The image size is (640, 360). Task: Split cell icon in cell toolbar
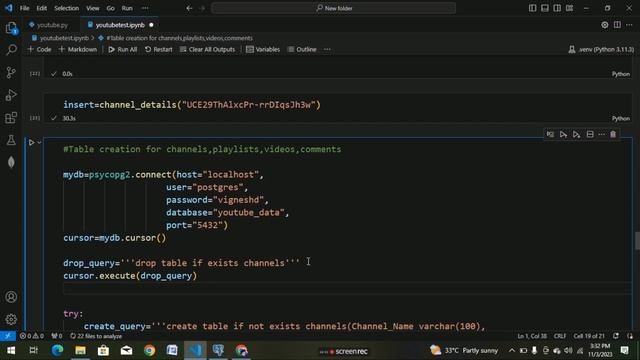point(590,134)
